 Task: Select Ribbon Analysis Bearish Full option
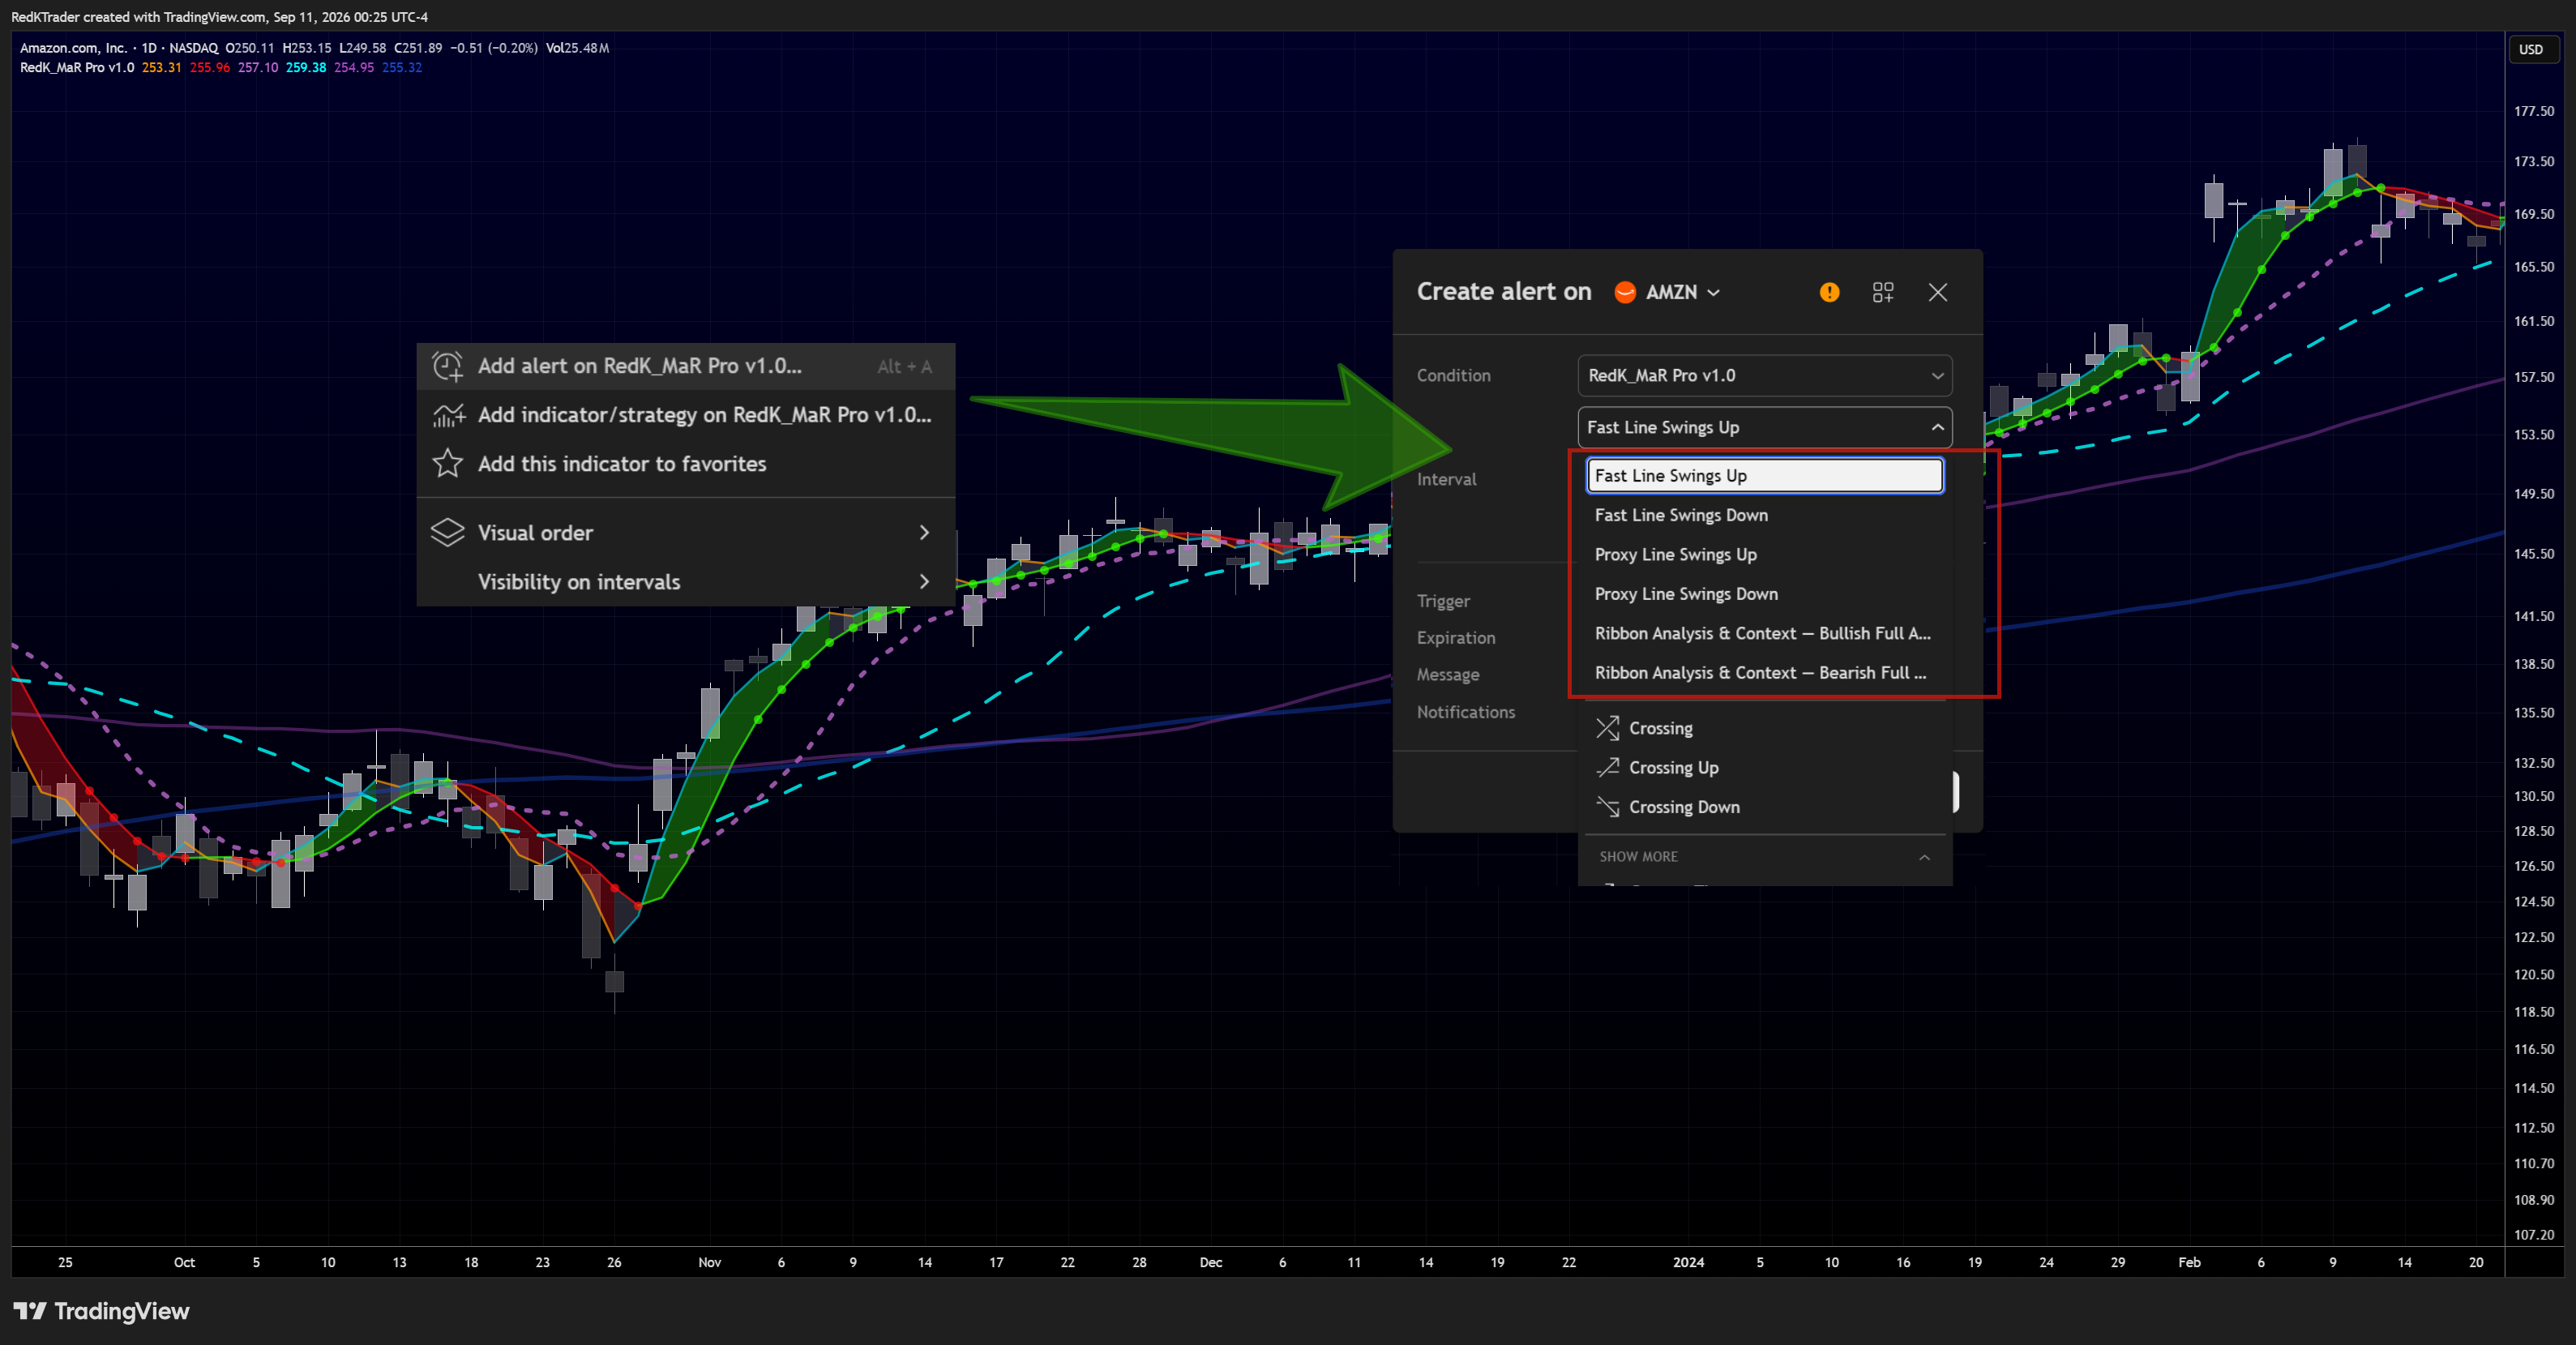(x=1764, y=673)
